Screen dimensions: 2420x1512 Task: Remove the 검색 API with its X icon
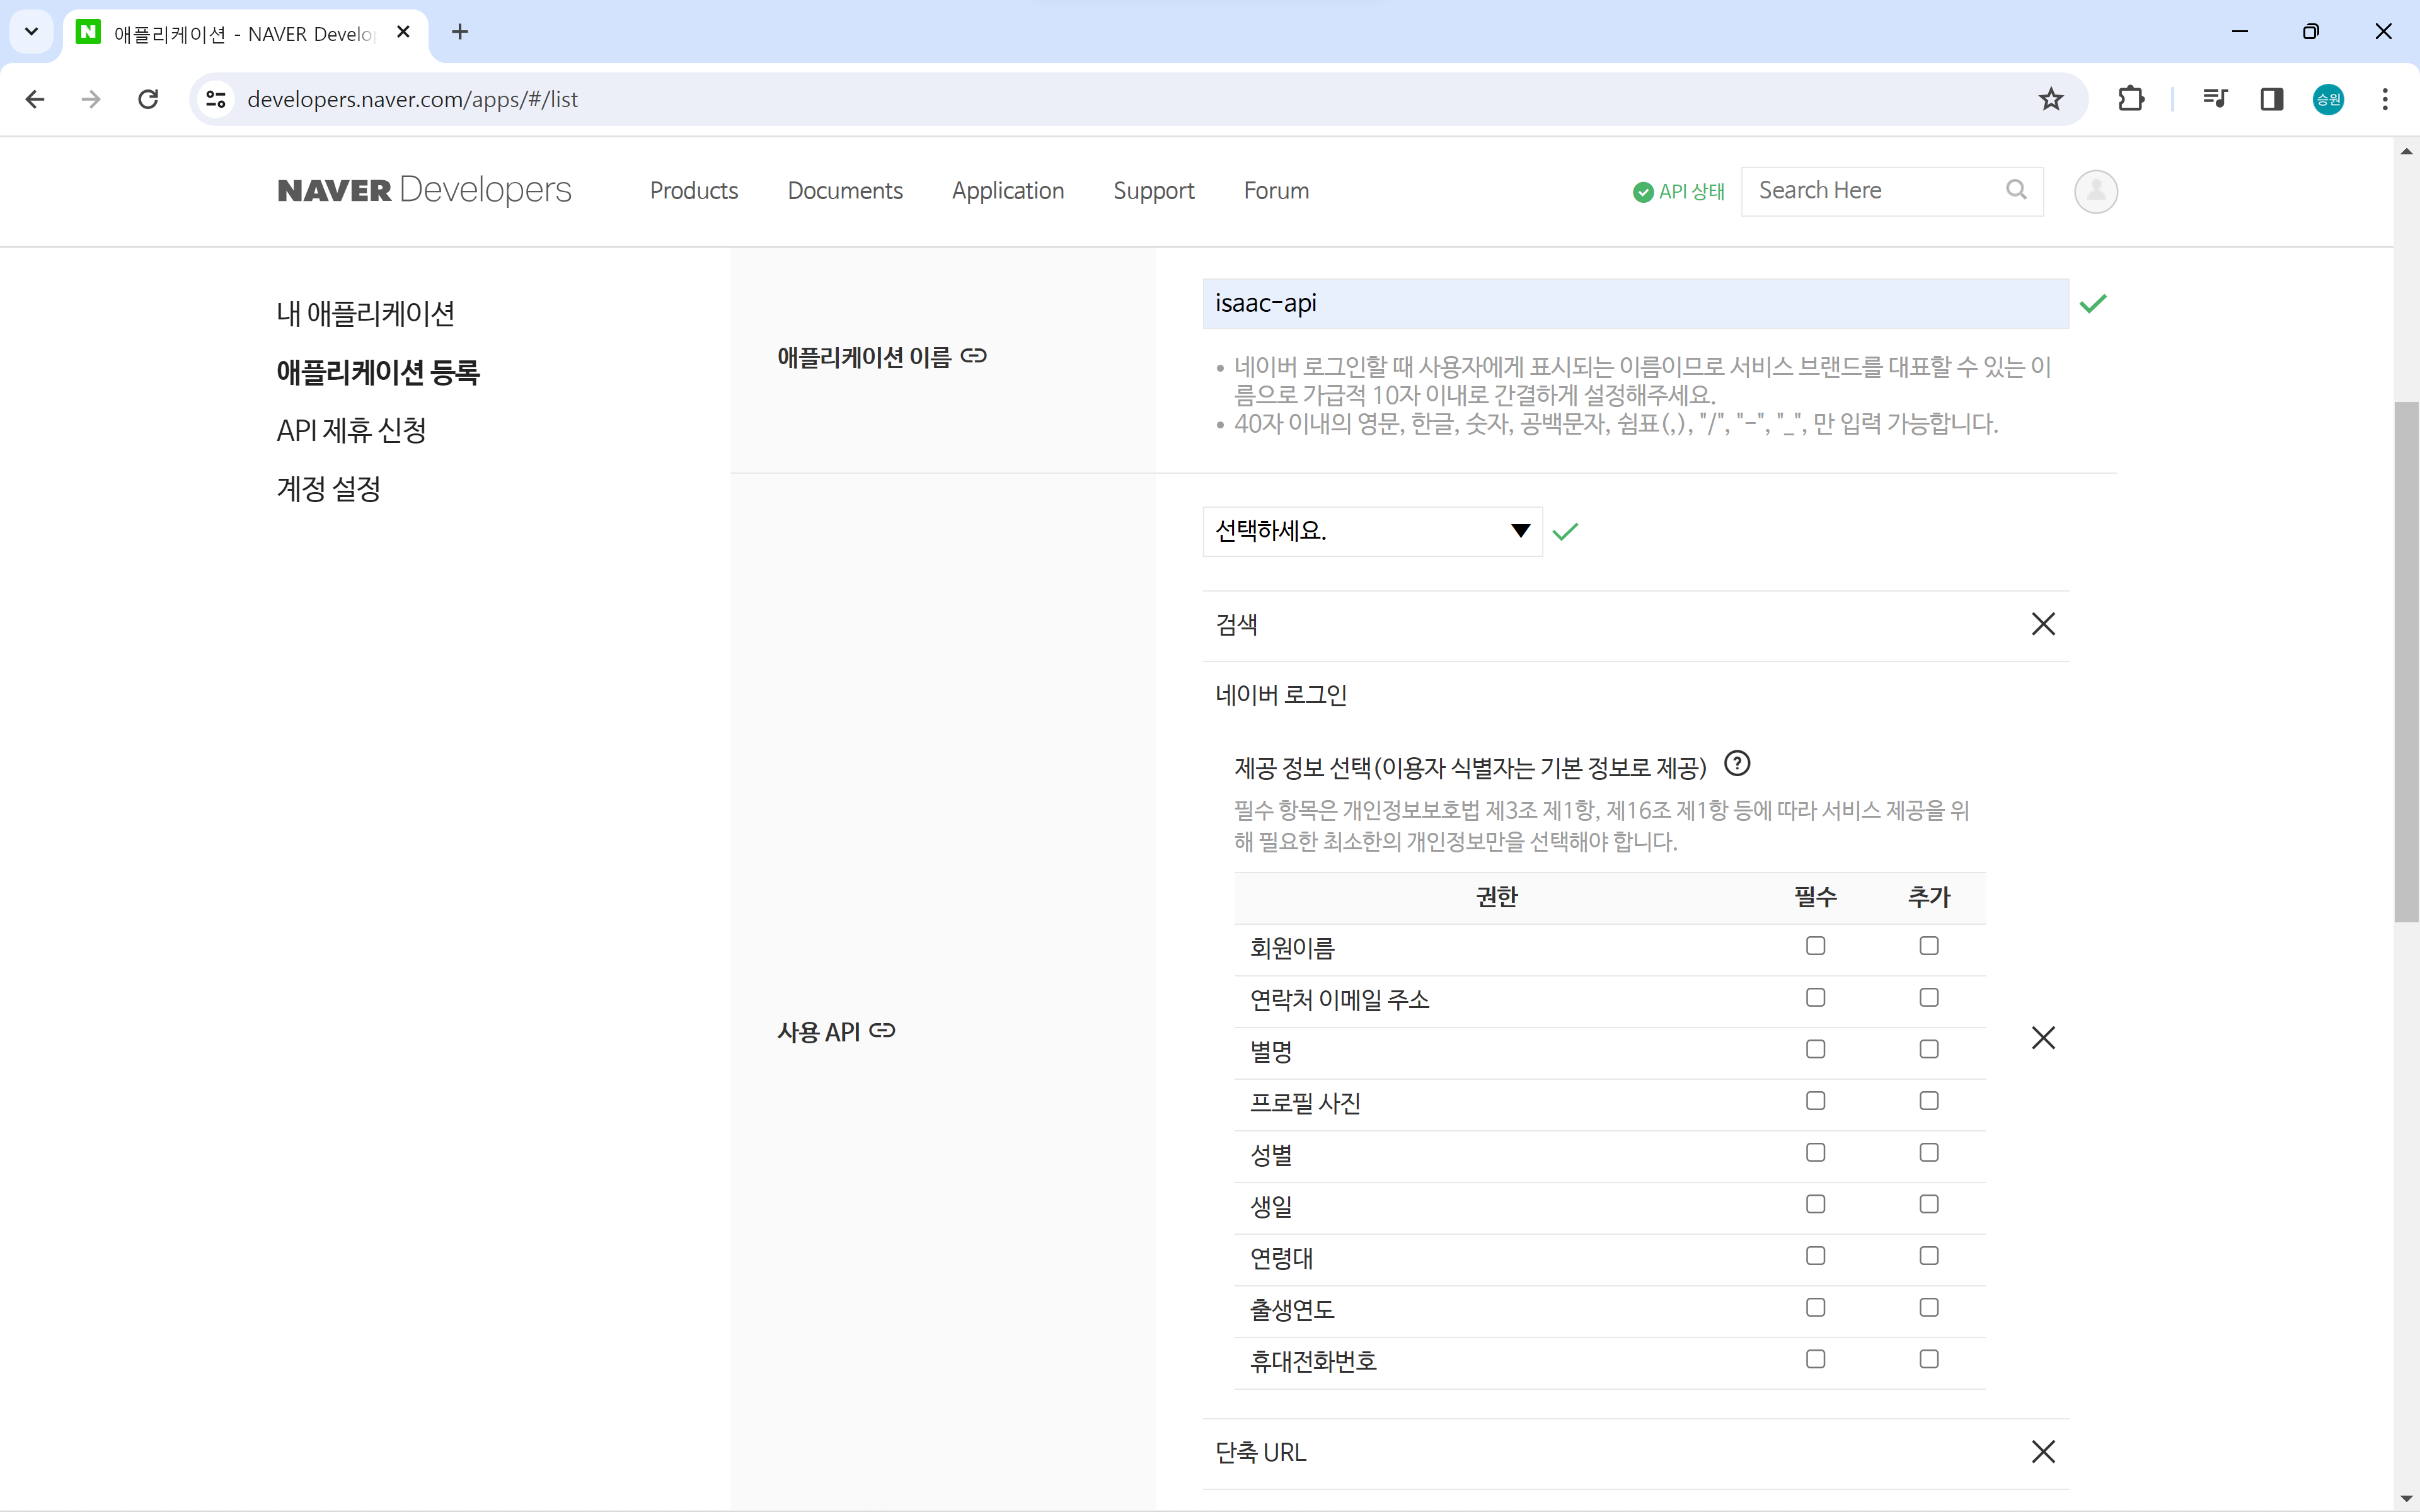(x=2042, y=624)
